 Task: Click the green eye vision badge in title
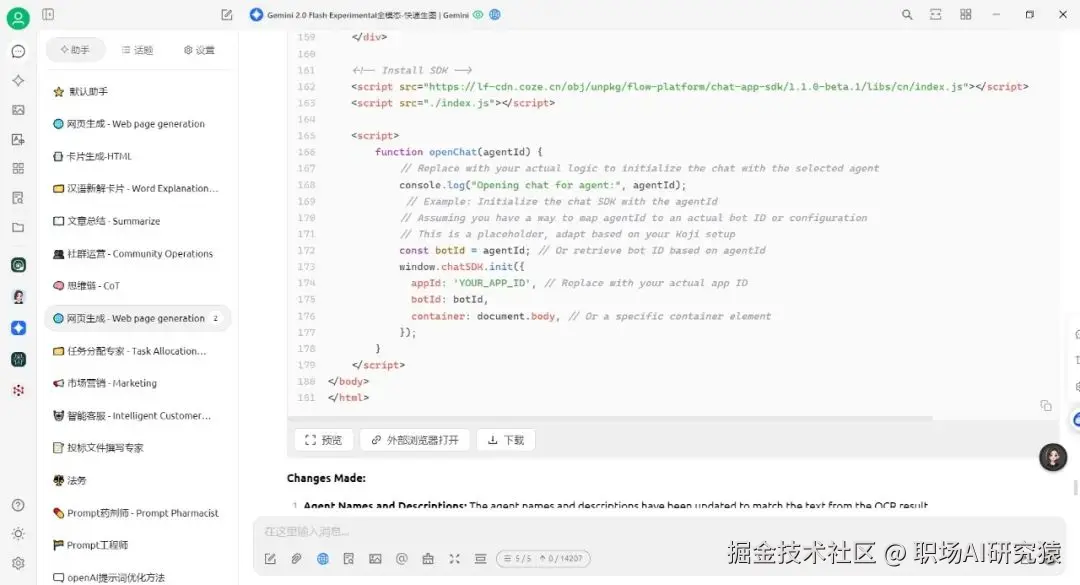coord(478,14)
